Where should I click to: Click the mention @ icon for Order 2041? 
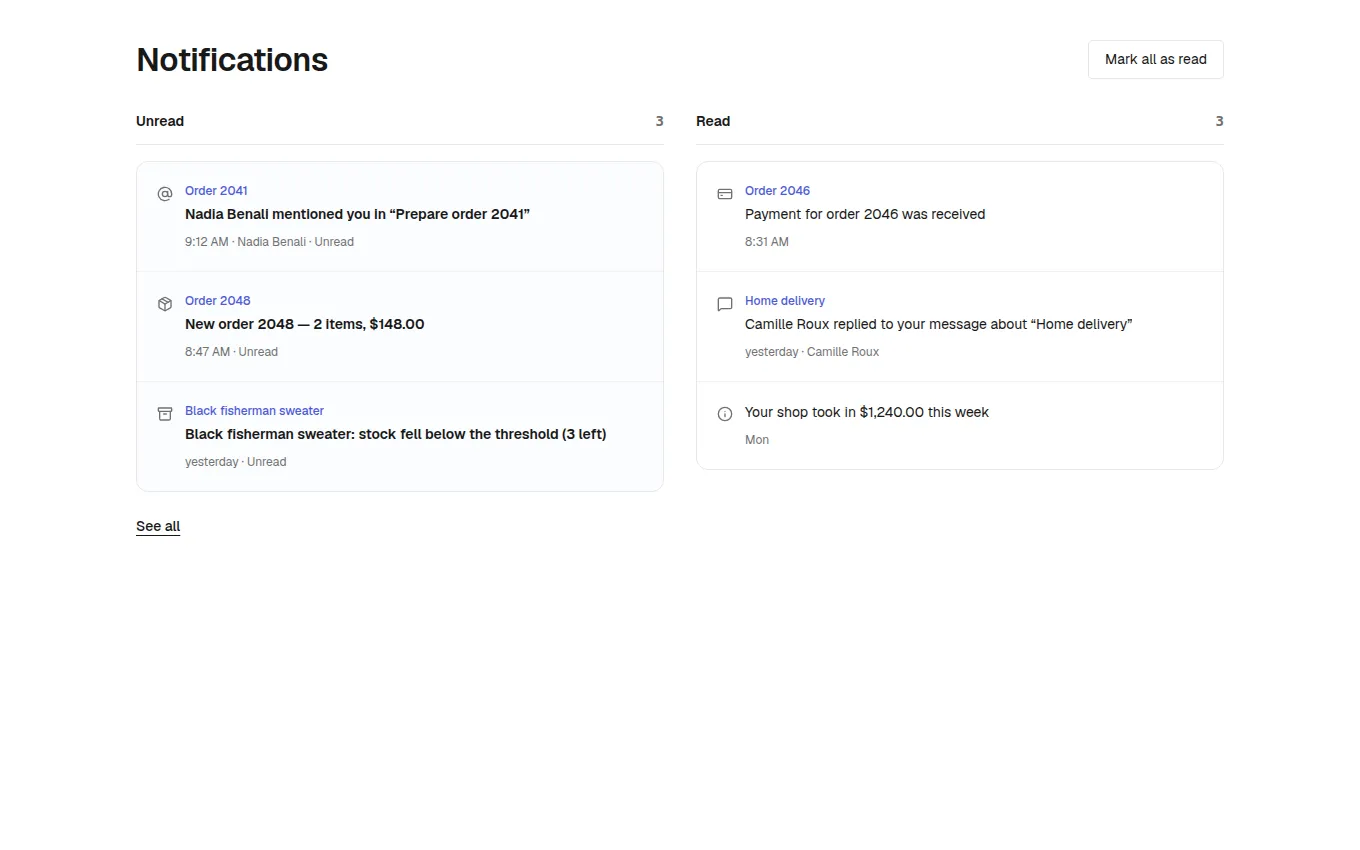click(165, 194)
